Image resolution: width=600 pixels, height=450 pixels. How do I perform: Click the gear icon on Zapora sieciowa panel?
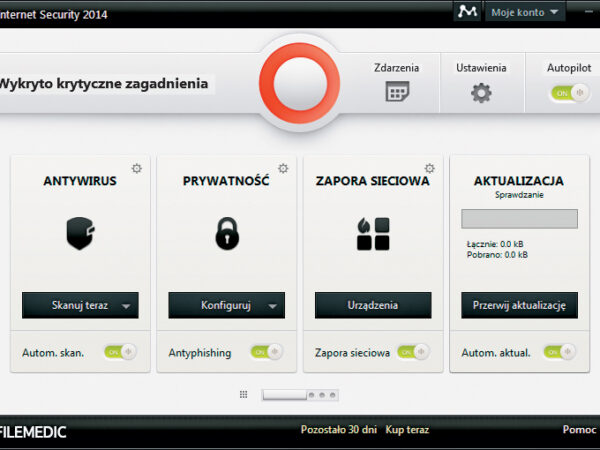(430, 169)
